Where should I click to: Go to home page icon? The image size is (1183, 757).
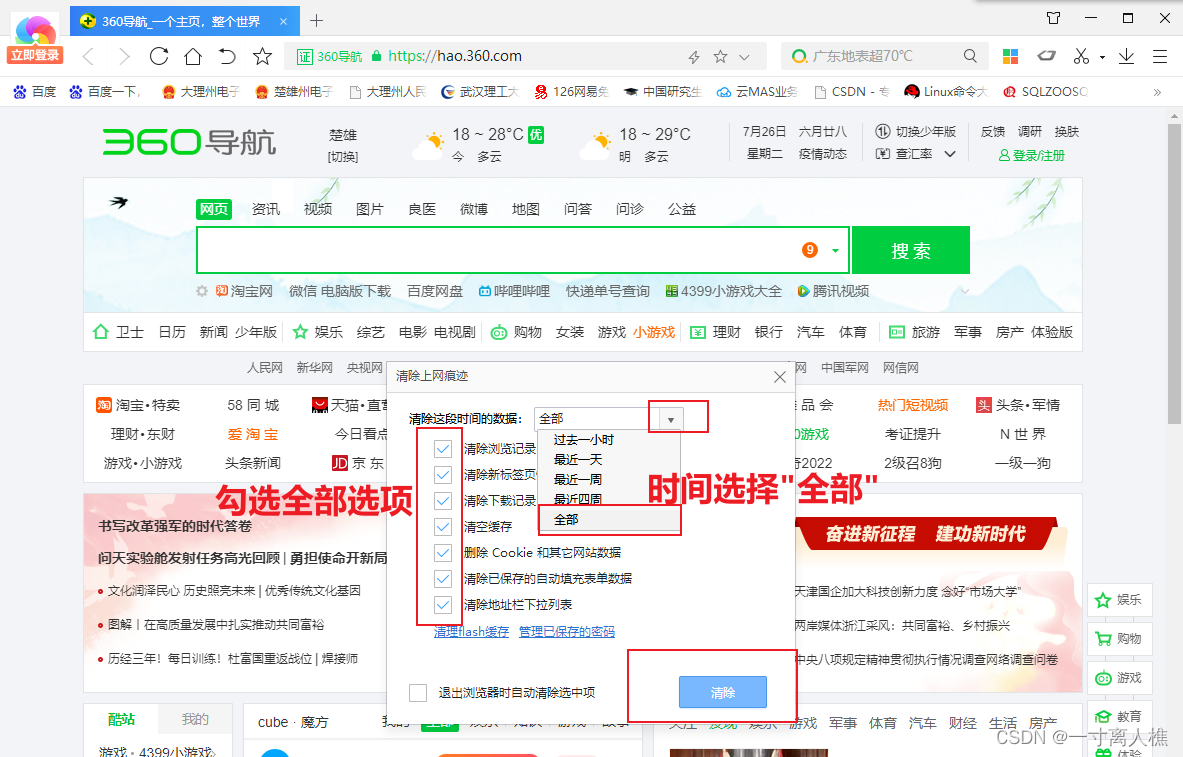193,56
